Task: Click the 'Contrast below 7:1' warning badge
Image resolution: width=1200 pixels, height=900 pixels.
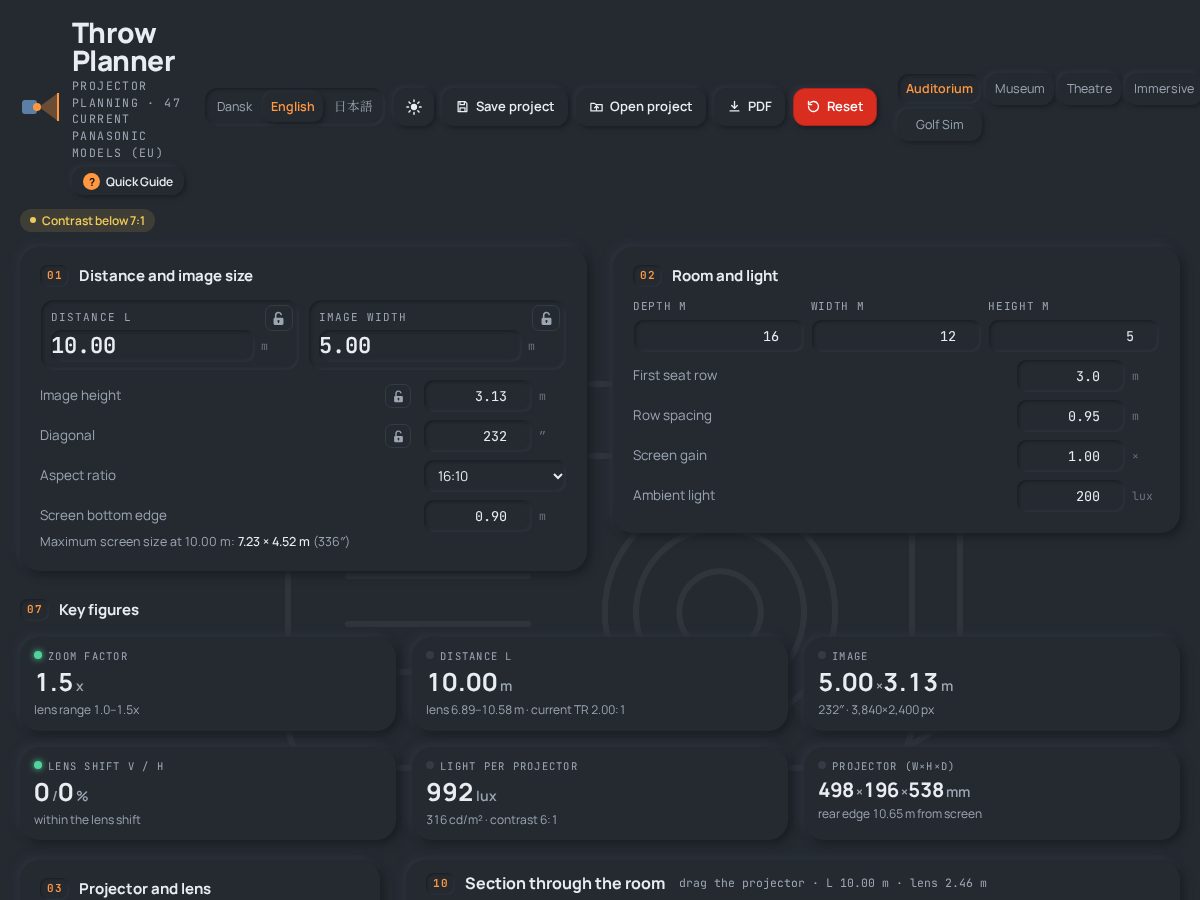Action: tap(87, 221)
